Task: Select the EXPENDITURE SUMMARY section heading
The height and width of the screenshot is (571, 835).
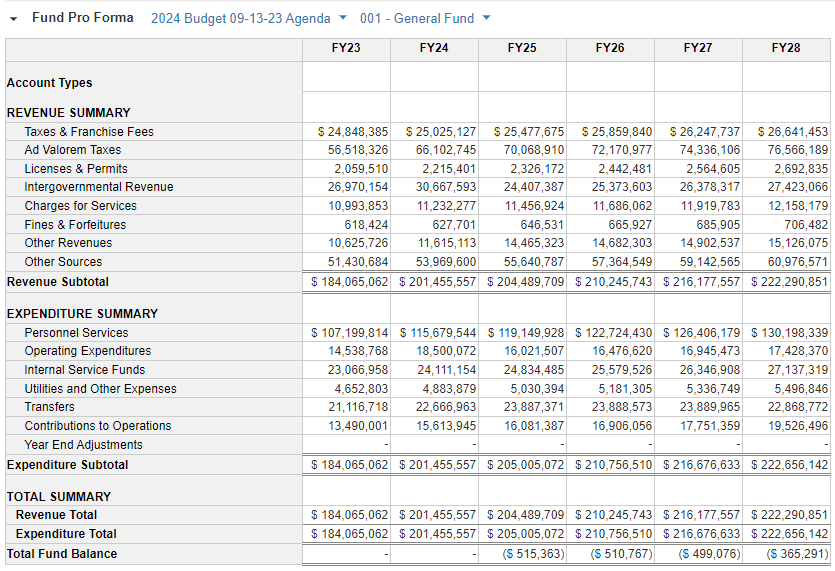Action: click(x=82, y=314)
